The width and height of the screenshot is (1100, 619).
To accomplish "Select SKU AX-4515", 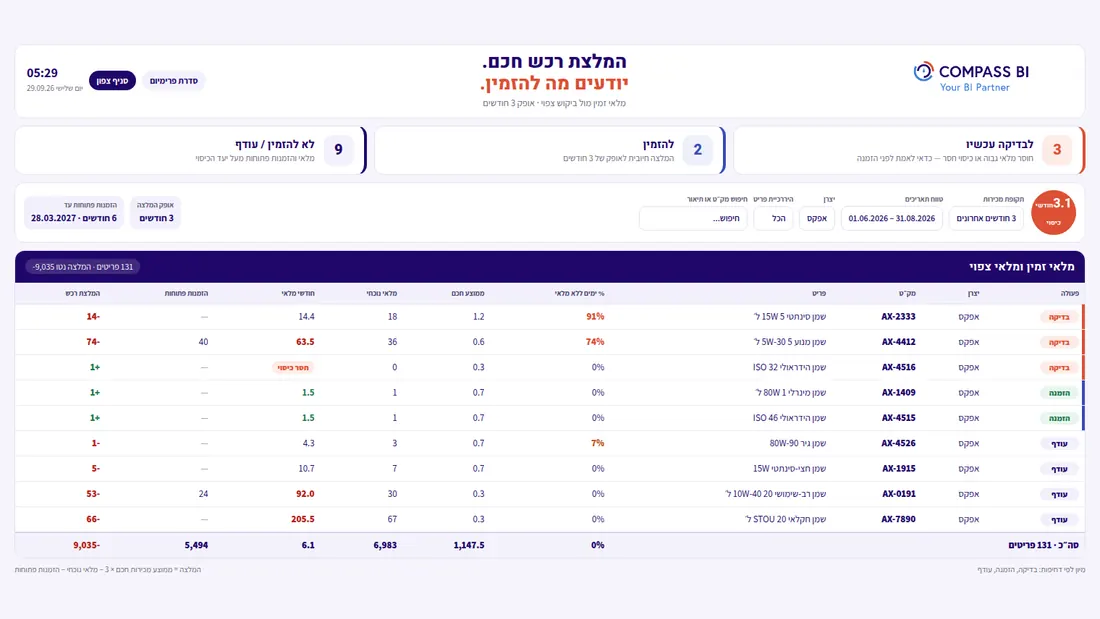I will pyautogui.click(x=899, y=418).
